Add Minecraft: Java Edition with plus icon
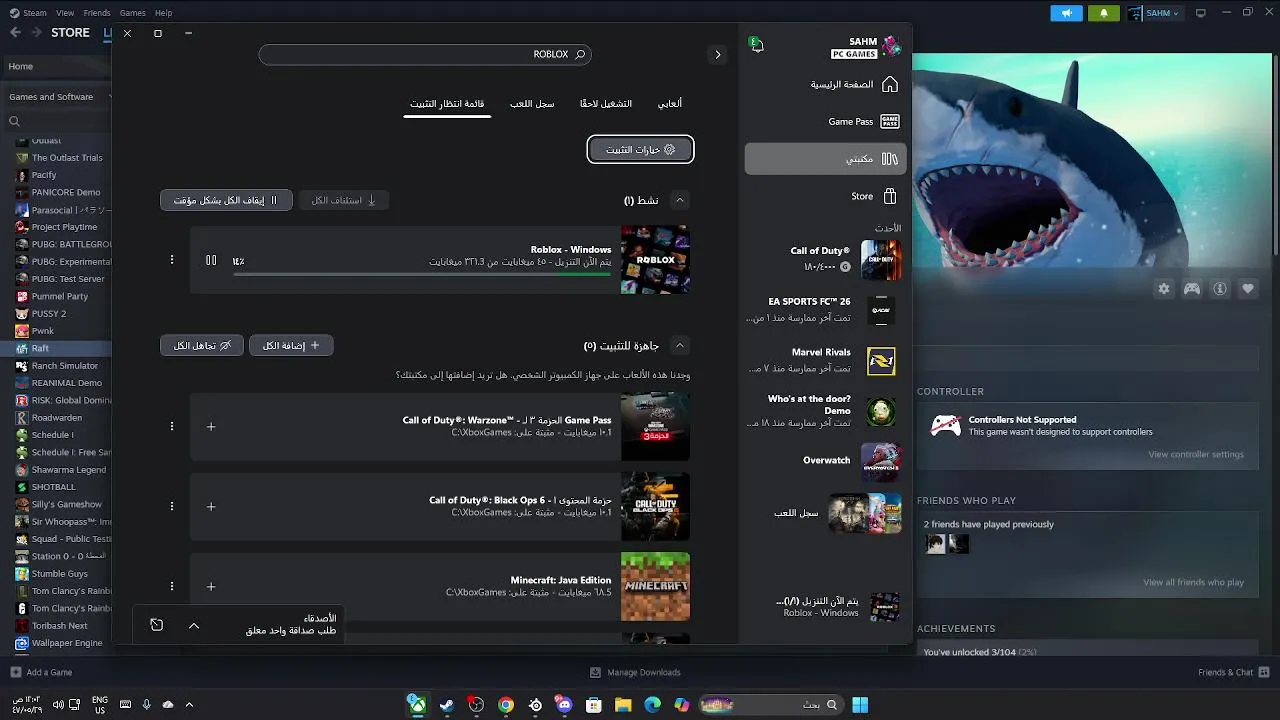This screenshot has height=720, width=1280. (211, 587)
